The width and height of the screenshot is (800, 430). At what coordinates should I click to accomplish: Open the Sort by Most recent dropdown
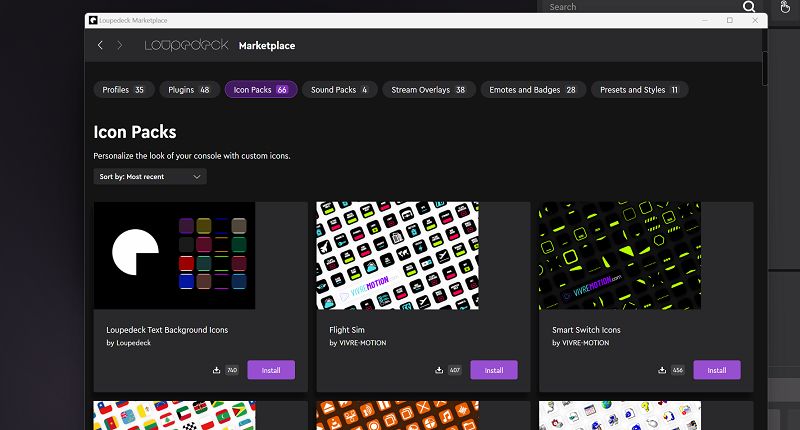pyautogui.click(x=150, y=176)
